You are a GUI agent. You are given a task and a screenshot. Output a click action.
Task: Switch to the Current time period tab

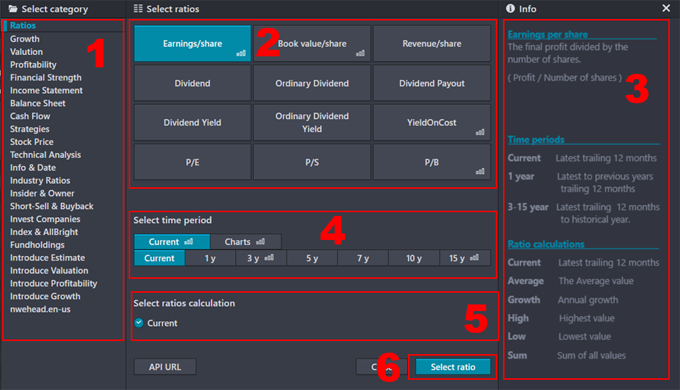tap(172, 242)
